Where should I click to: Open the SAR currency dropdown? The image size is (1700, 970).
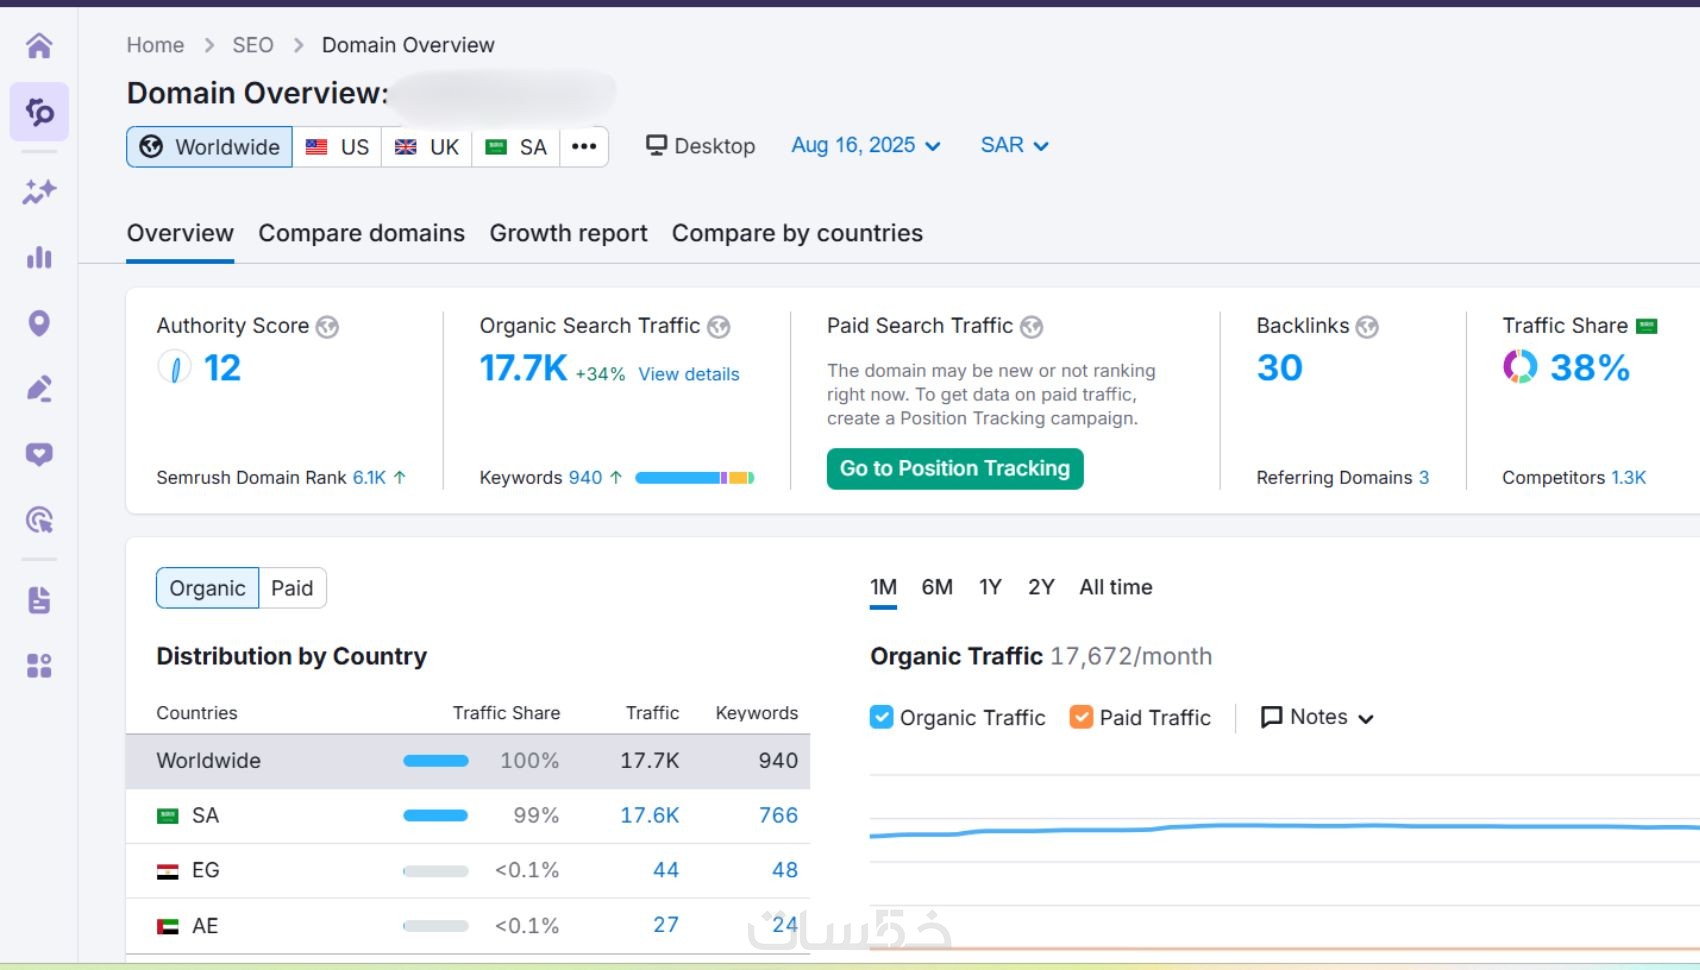point(1014,146)
